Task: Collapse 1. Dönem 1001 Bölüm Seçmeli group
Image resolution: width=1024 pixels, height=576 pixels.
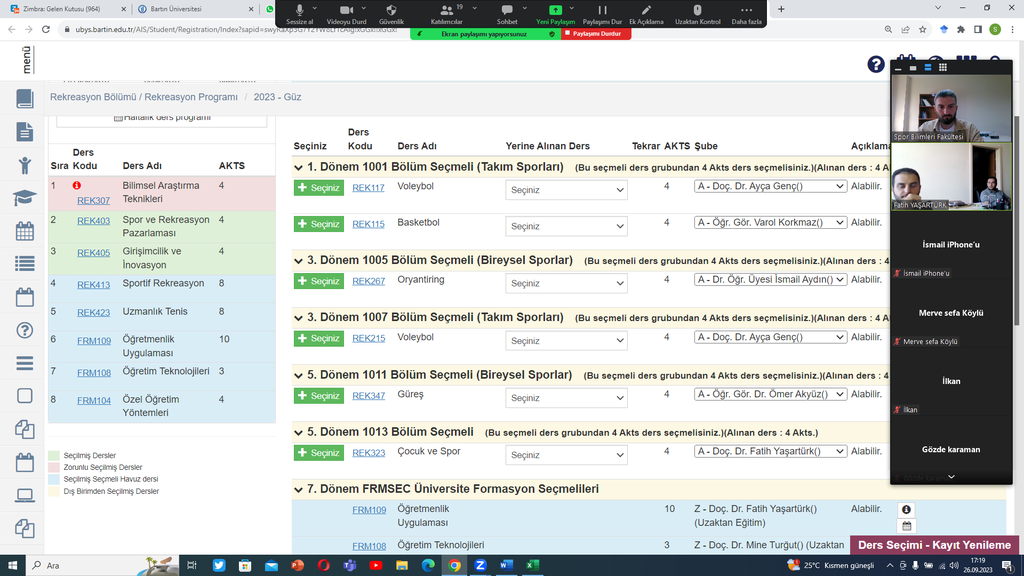Action: pyautogui.click(x=299, y=167)
